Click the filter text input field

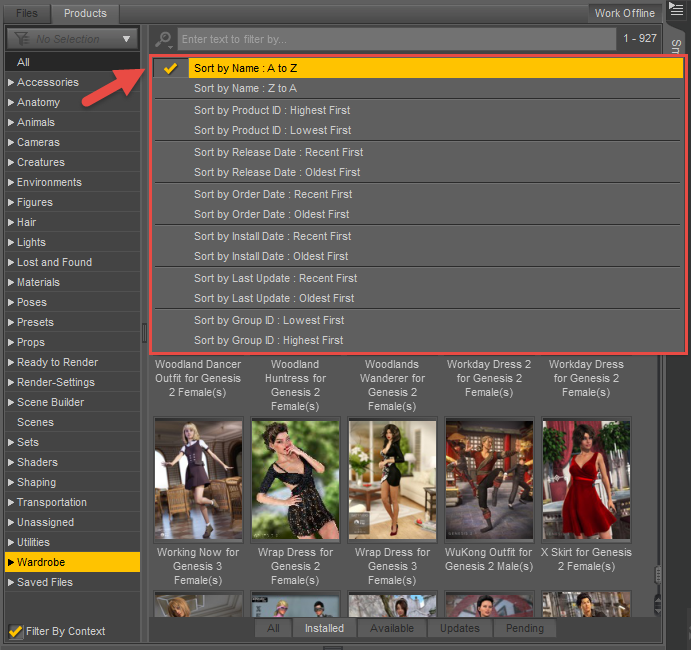396,39
